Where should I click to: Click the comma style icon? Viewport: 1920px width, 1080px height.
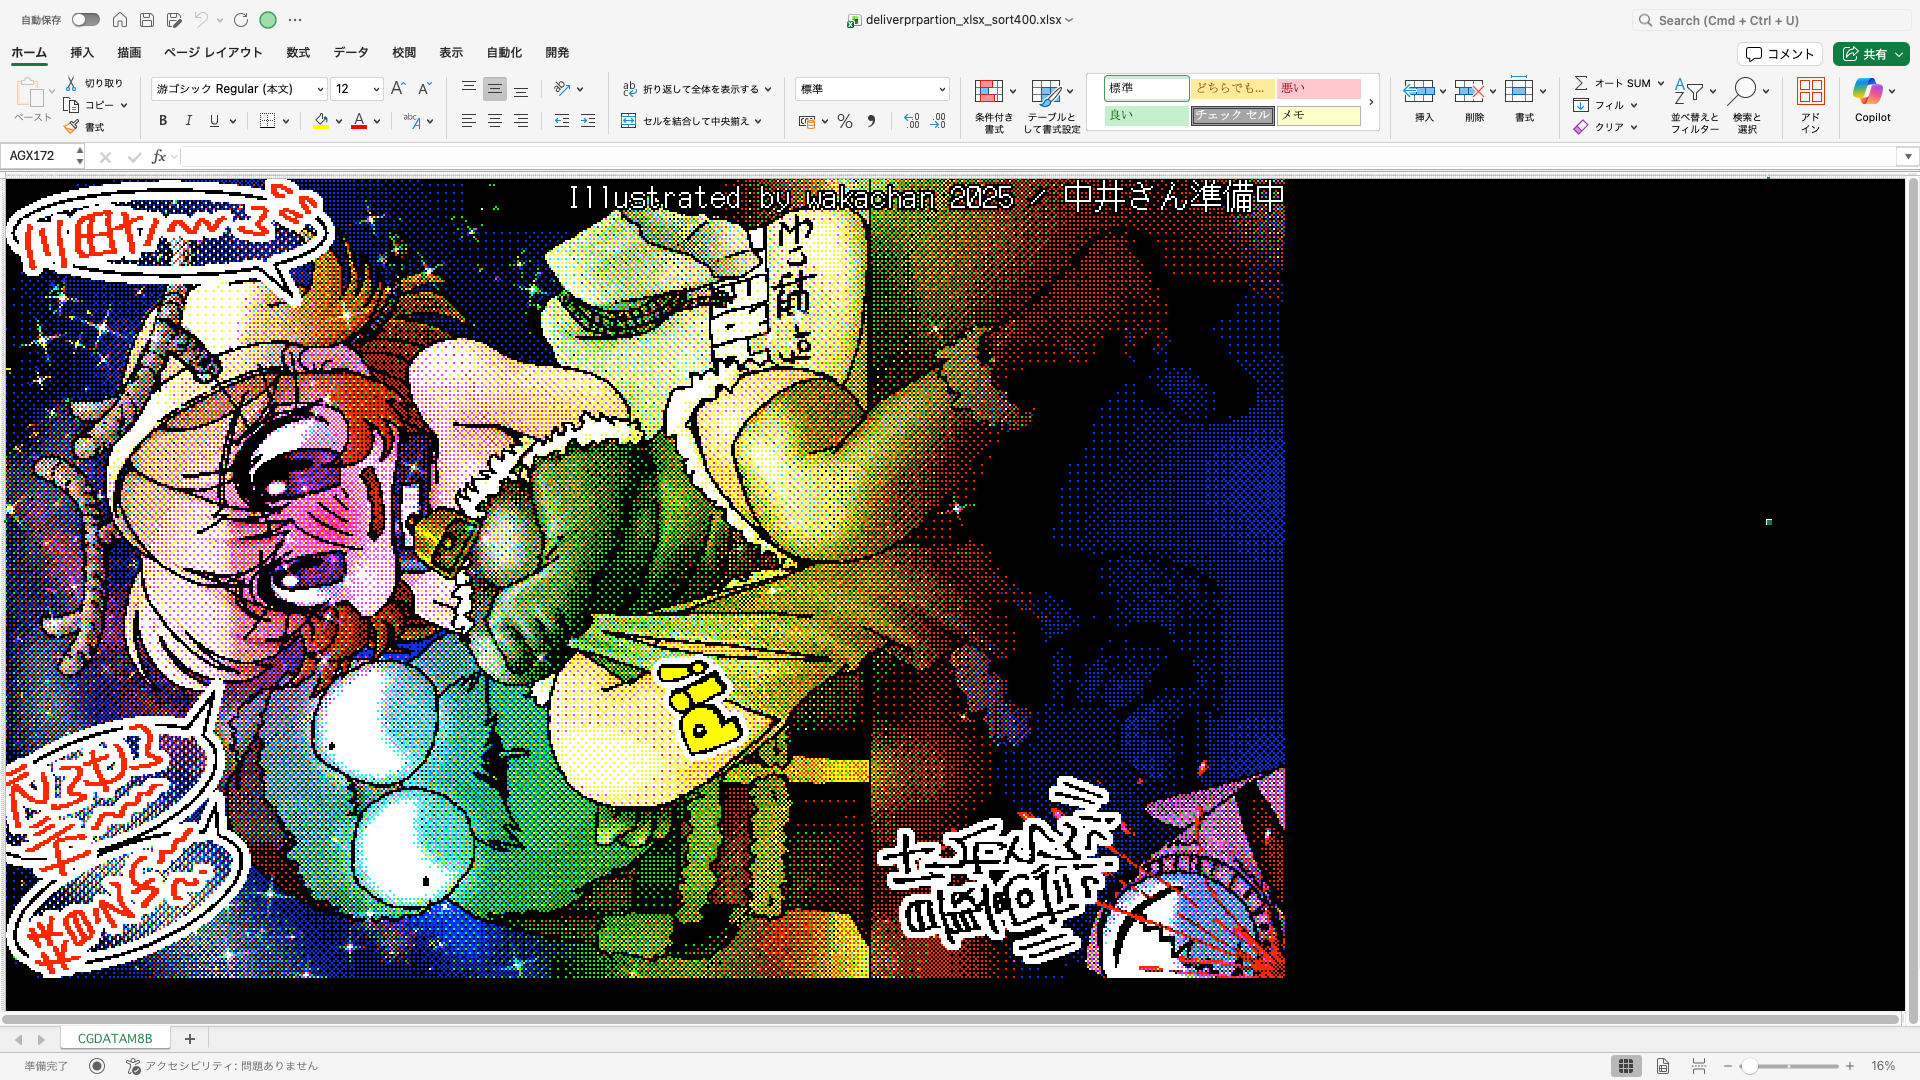tap(872, 121)
